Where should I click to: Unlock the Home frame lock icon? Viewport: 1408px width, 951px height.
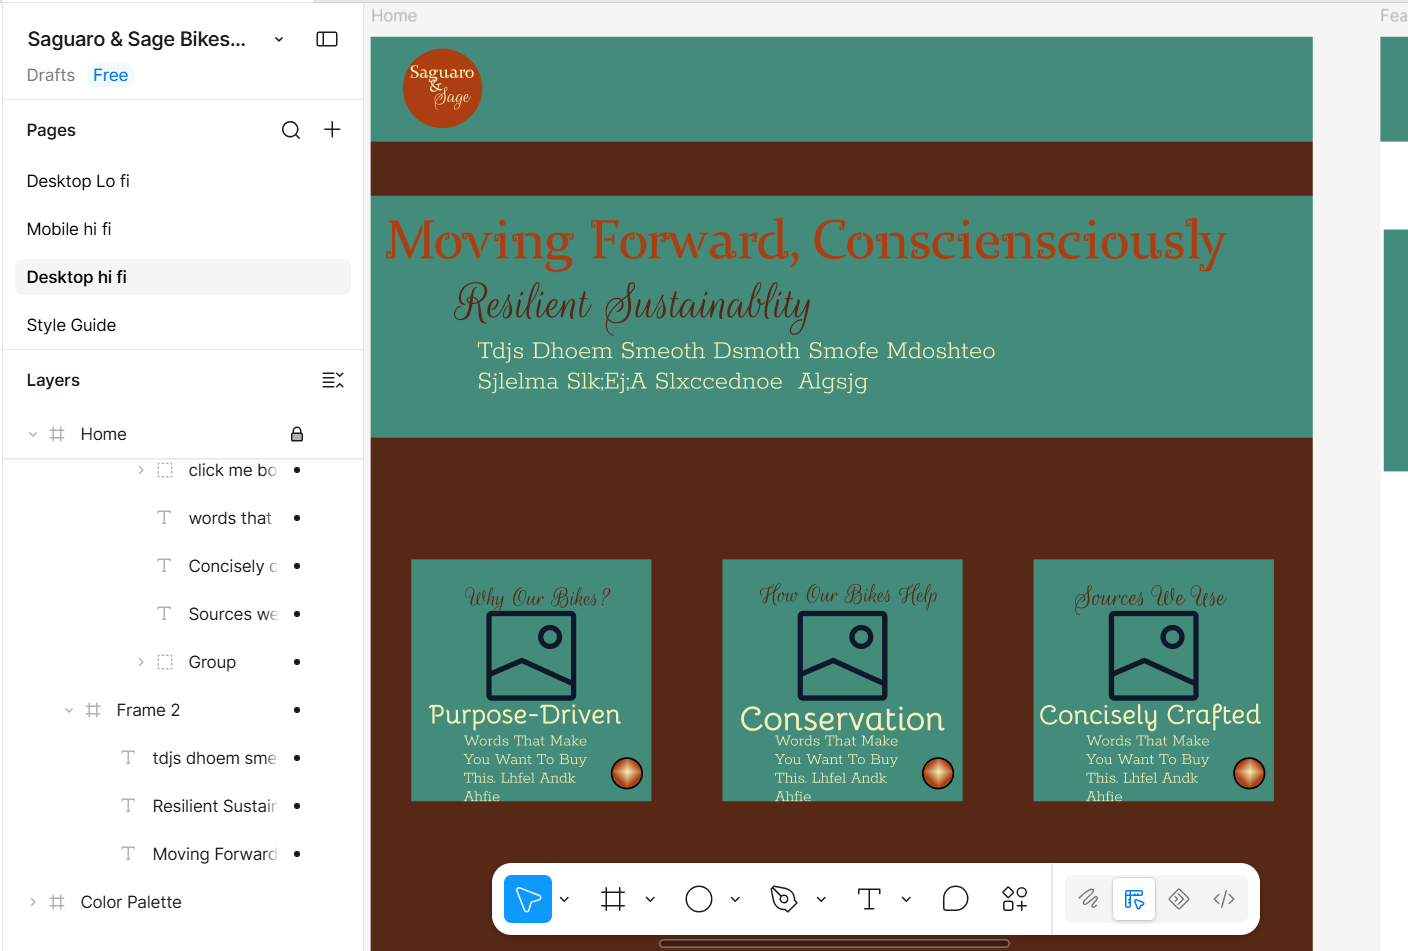tap(297, 434)
